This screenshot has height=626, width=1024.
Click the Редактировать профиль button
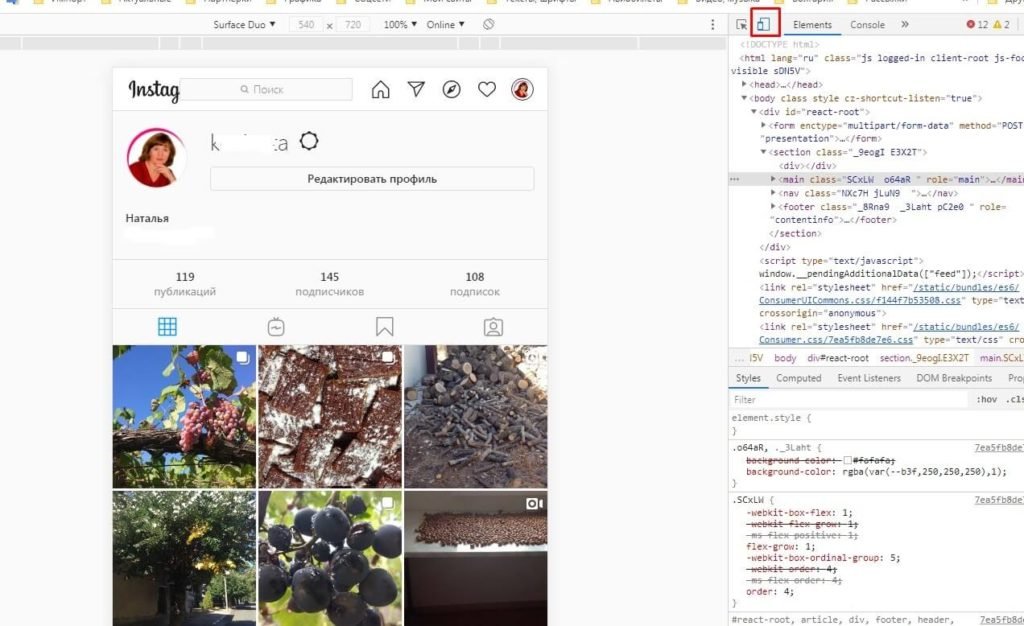(372, 179)
